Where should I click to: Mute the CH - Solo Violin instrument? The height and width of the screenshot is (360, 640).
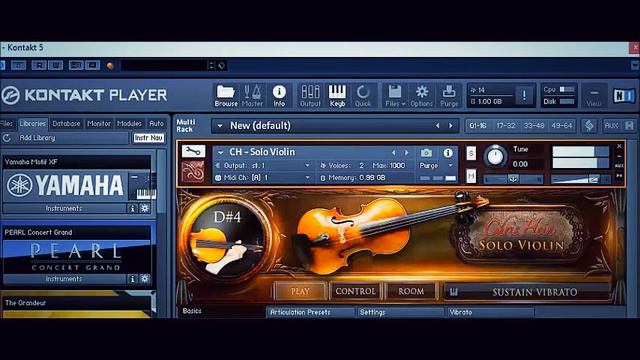[x=471, y=176]
